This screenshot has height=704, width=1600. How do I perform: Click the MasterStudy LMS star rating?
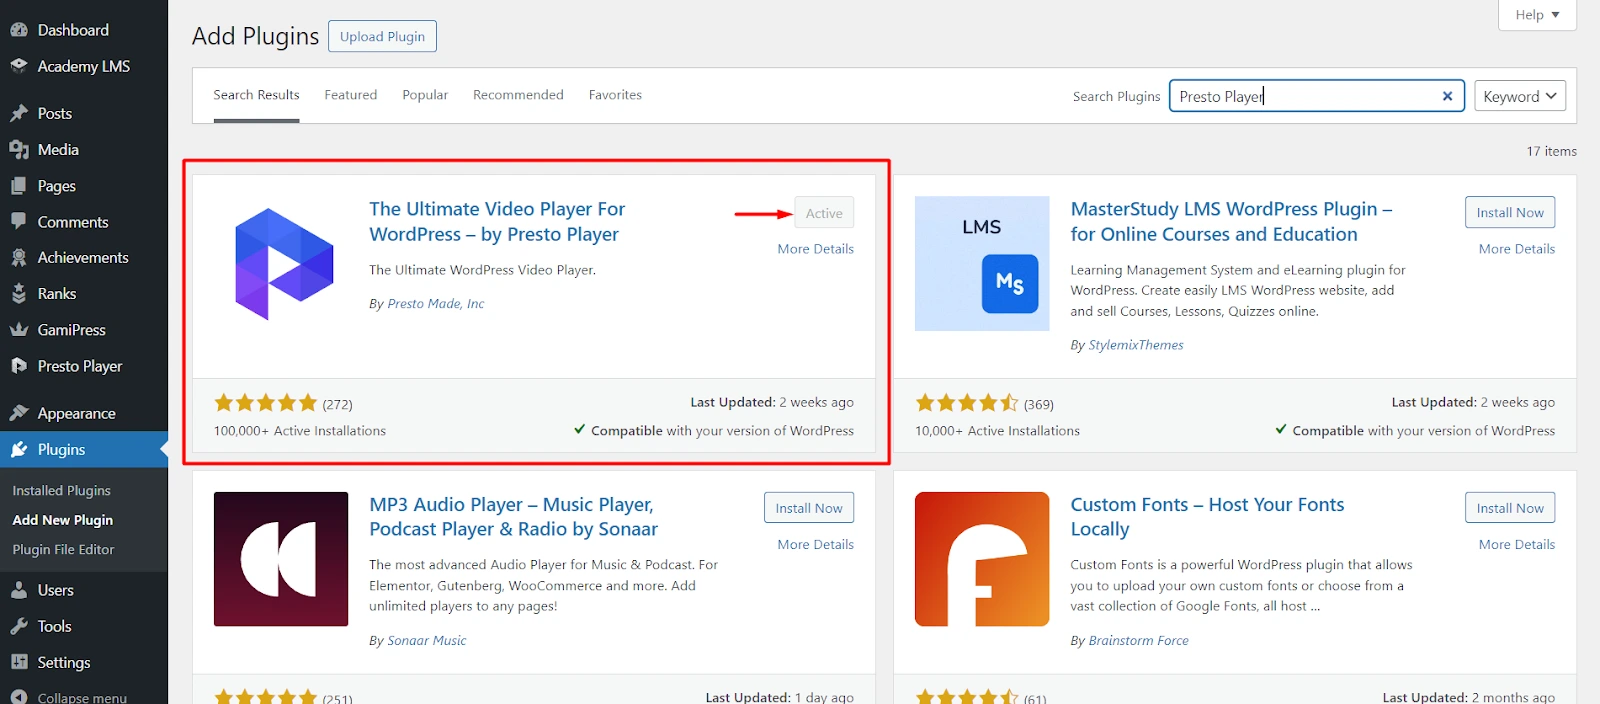[x=967, y=403]
